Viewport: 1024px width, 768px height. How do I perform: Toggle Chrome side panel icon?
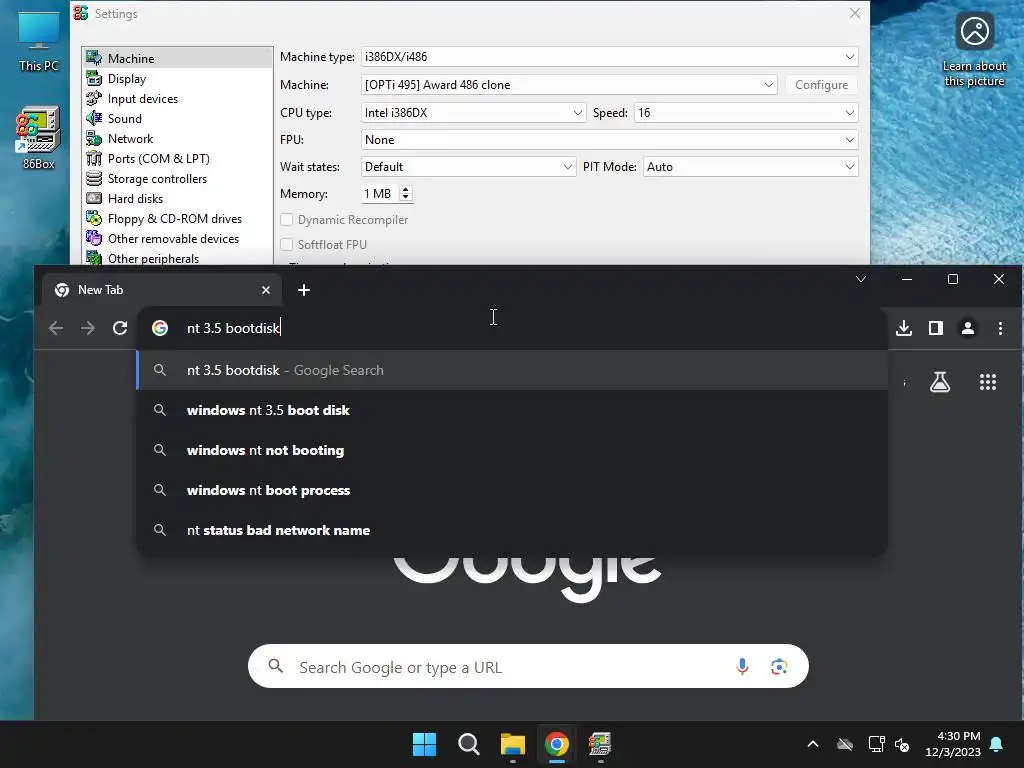click(936, 328)
